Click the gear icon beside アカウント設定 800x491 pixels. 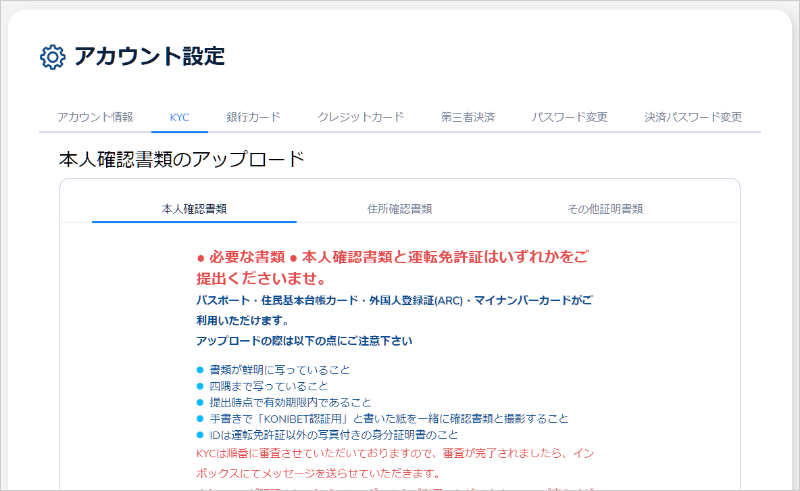52,57
